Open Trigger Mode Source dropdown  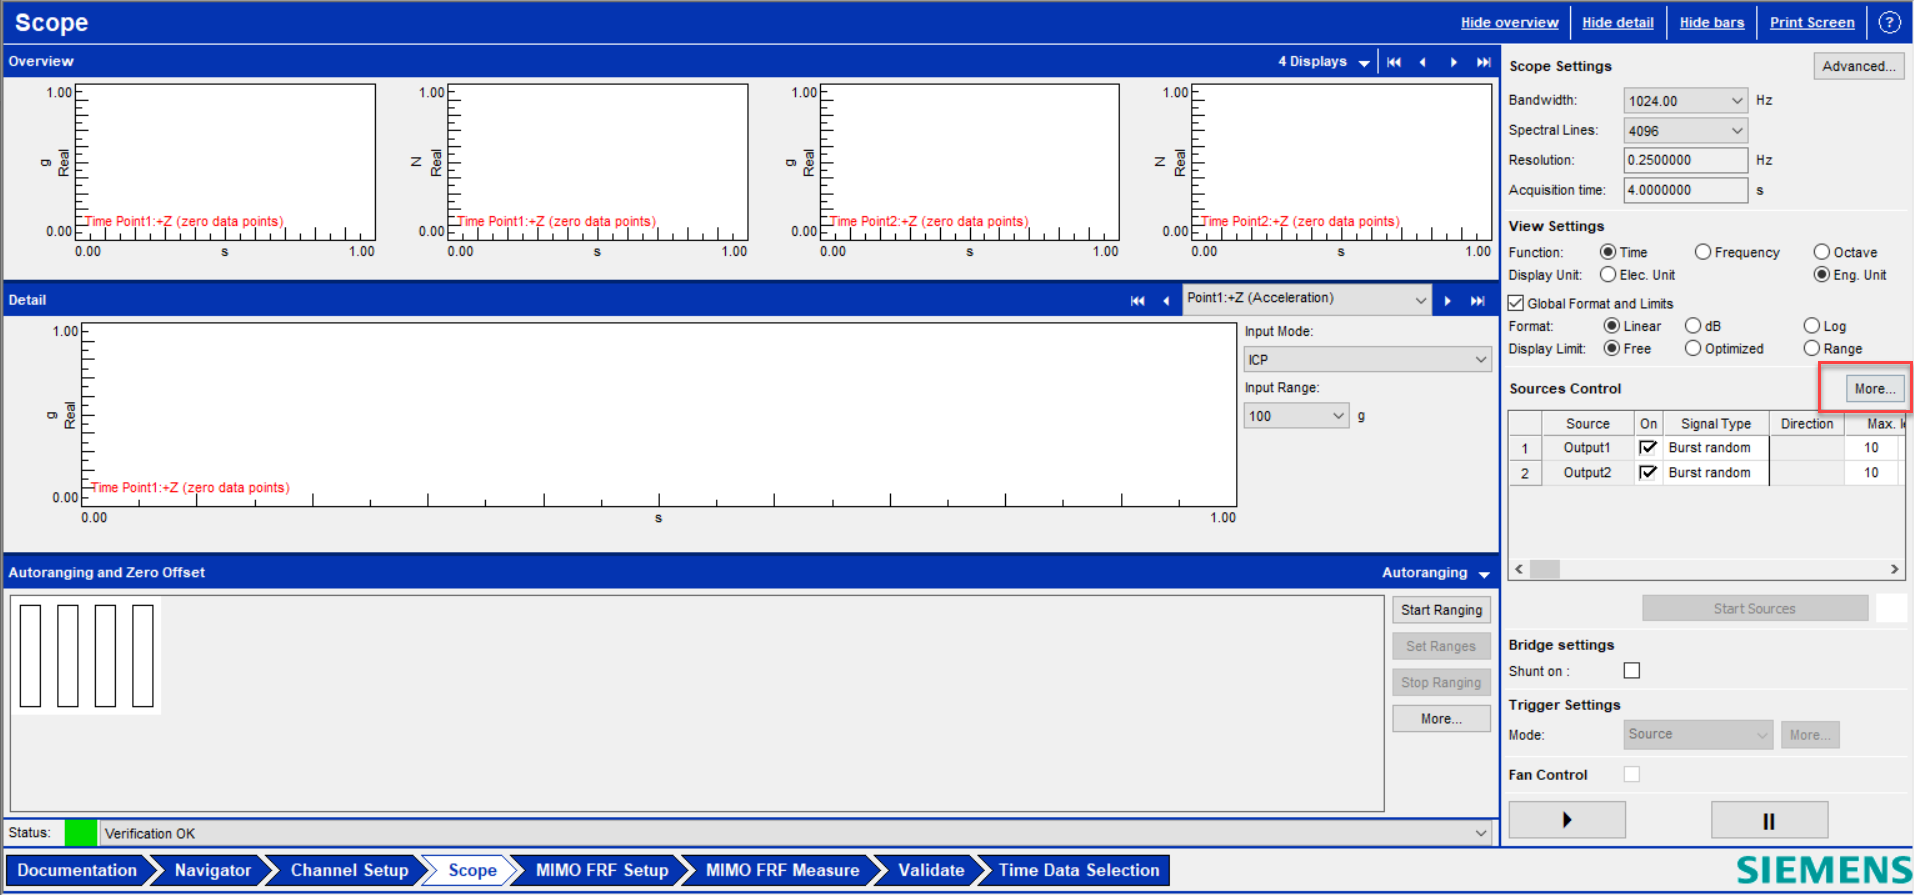(1698, 734)
